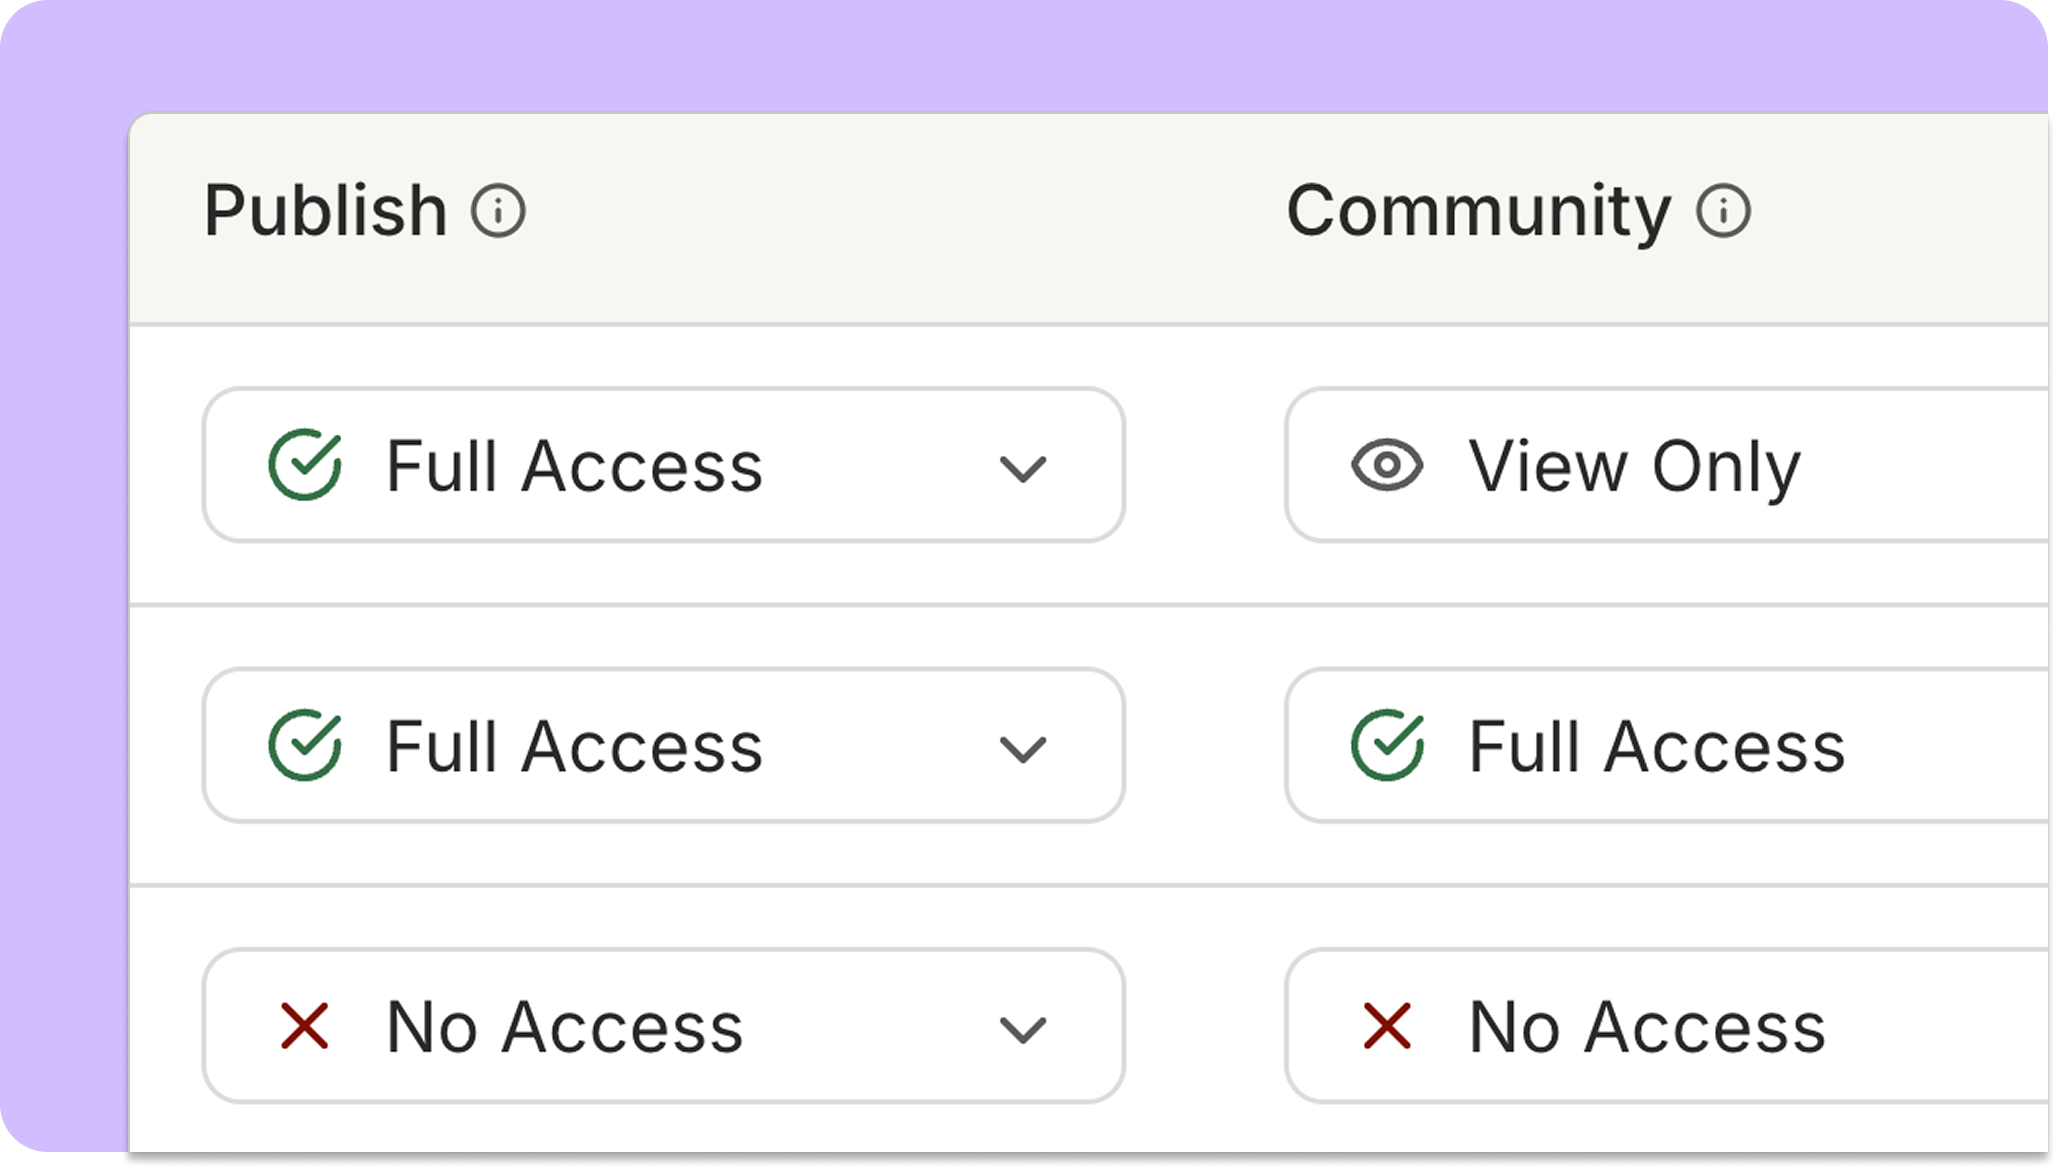Click the info icon next to Publish
2058x1172 pixels.
pyautogui.click(x=498, y=211)
